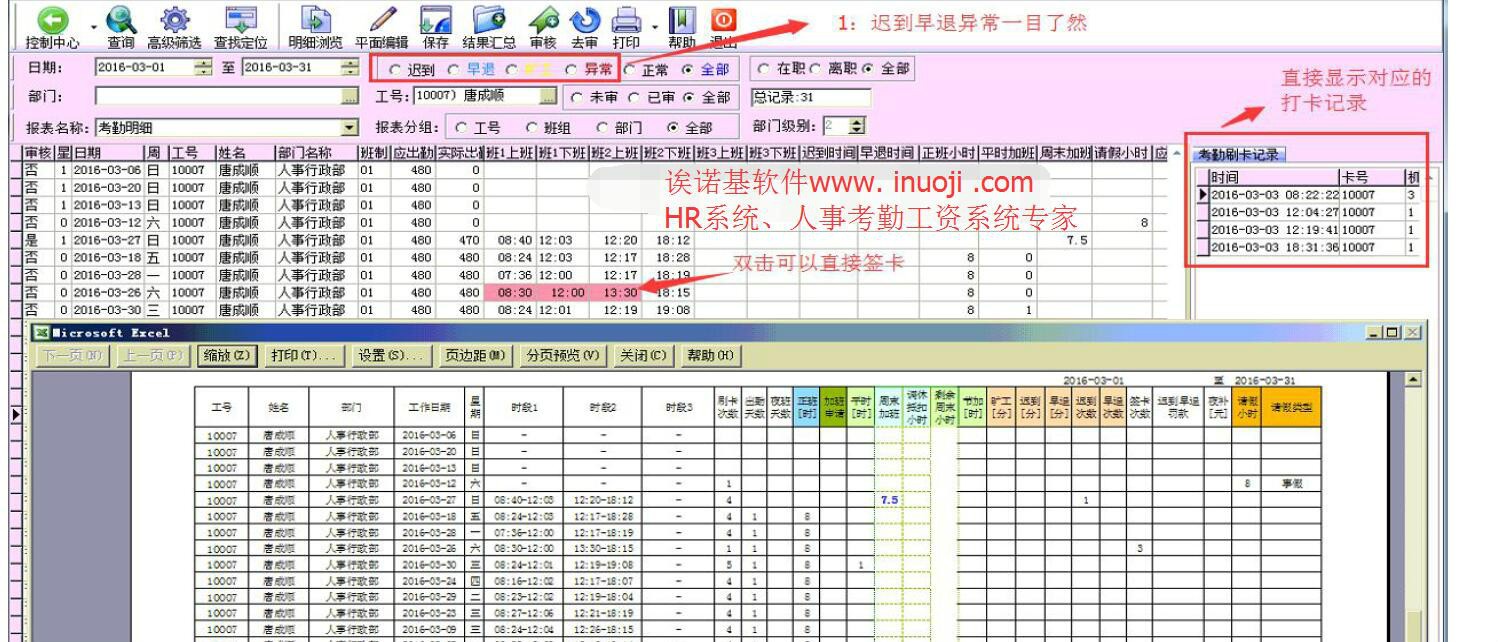The height and width of the screenshot is (642, 1498).
Task: Open the 结果汇总 summary tool
Action: (x=487, y=22)
